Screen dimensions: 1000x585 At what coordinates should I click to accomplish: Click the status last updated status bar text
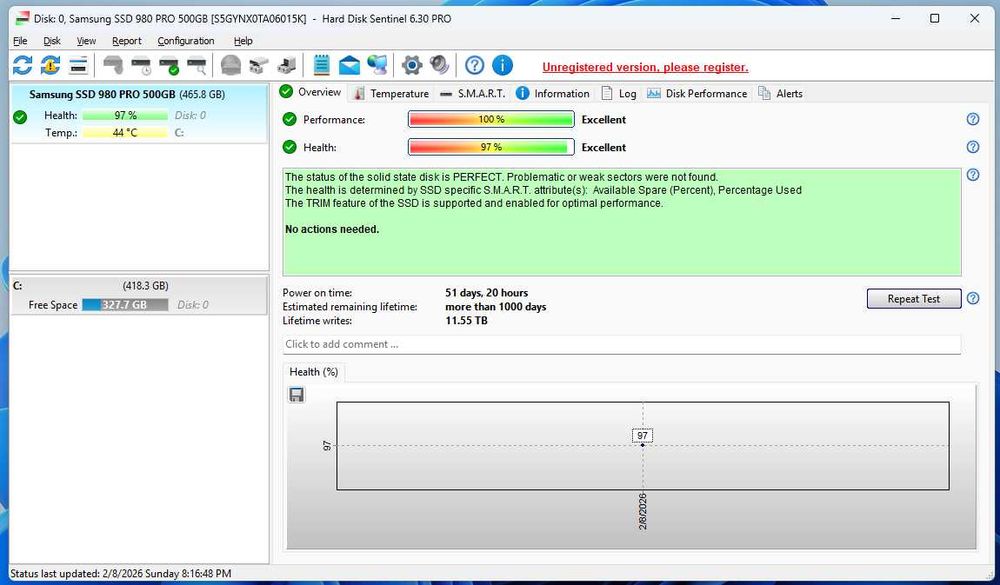[x=121, y=574]
